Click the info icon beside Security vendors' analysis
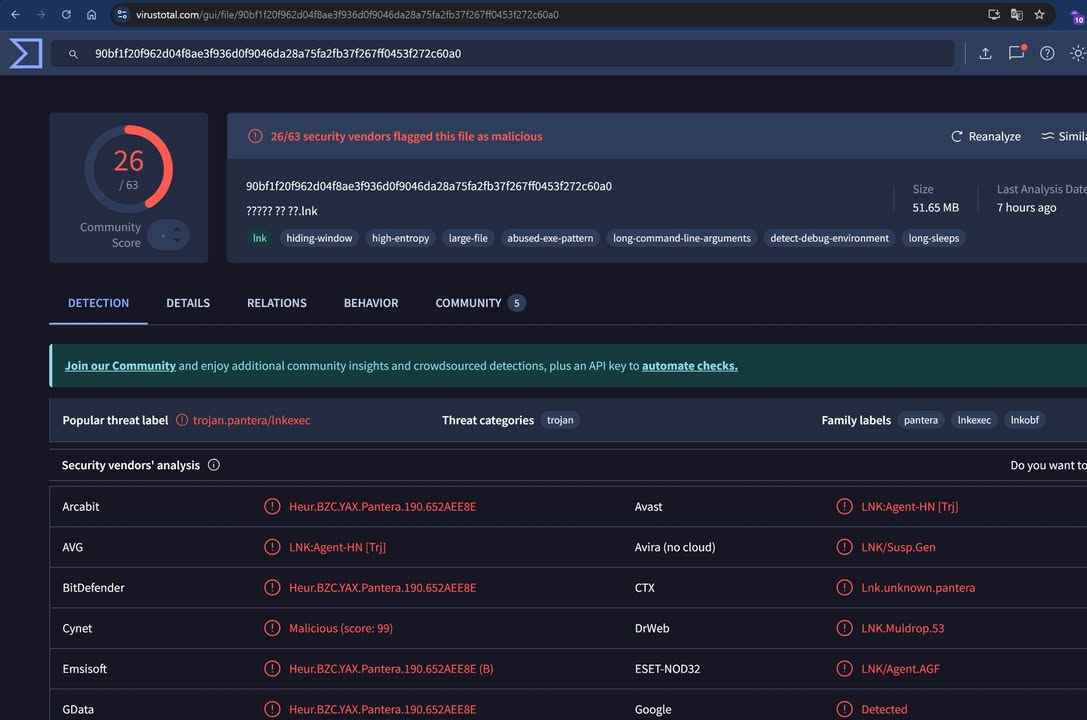Screen dimensions: 1087x720 [x=213, y=465]
